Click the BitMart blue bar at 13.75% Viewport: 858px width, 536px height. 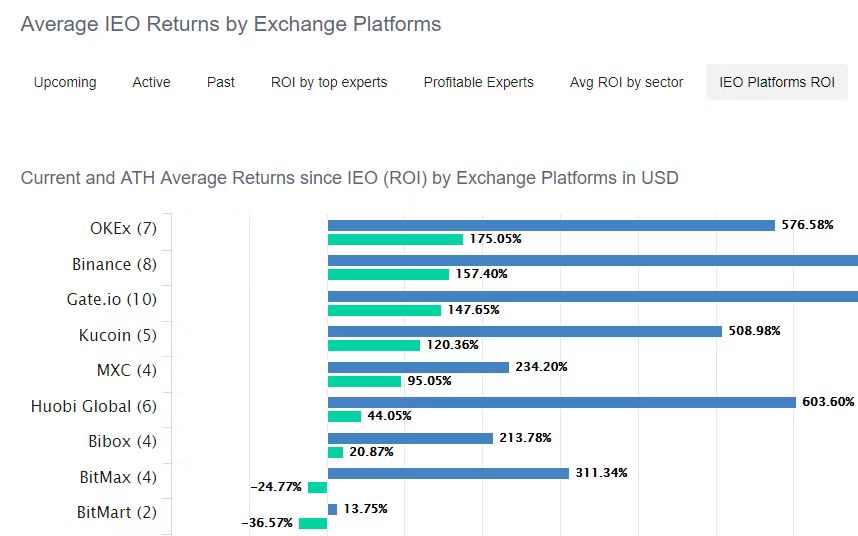coord(332,509)
